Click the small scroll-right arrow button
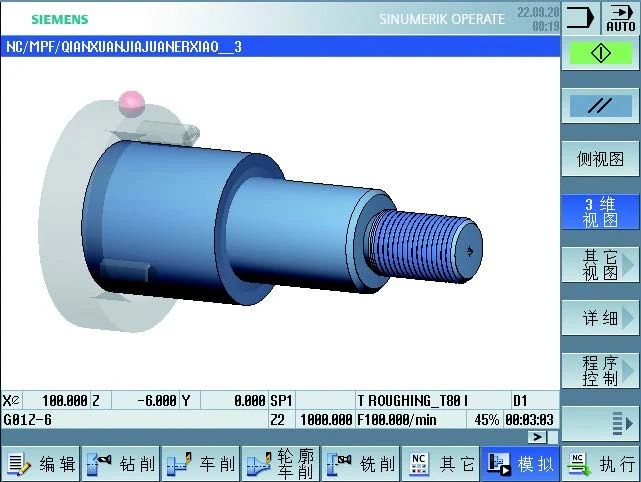The height and width of the screenshot is (482, 641). click(538, 437)
